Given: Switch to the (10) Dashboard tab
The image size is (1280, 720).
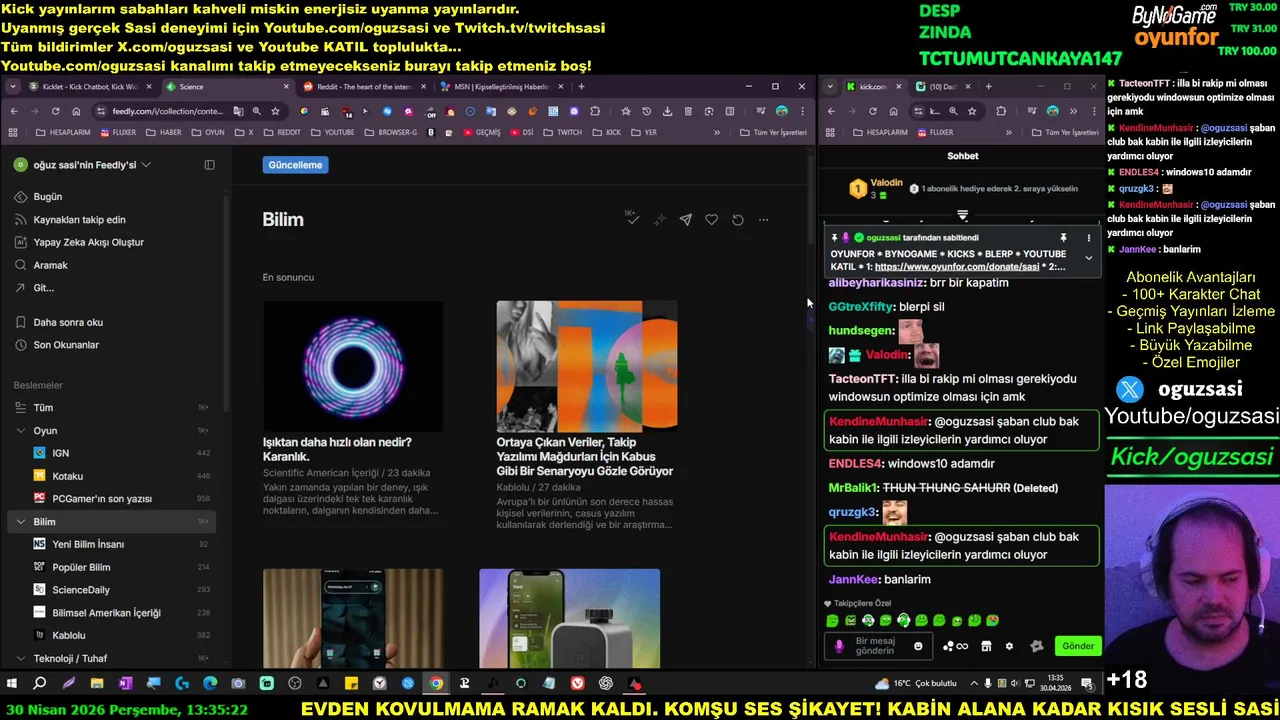Looking at the screenshot, I should click(x=943, y=87).
